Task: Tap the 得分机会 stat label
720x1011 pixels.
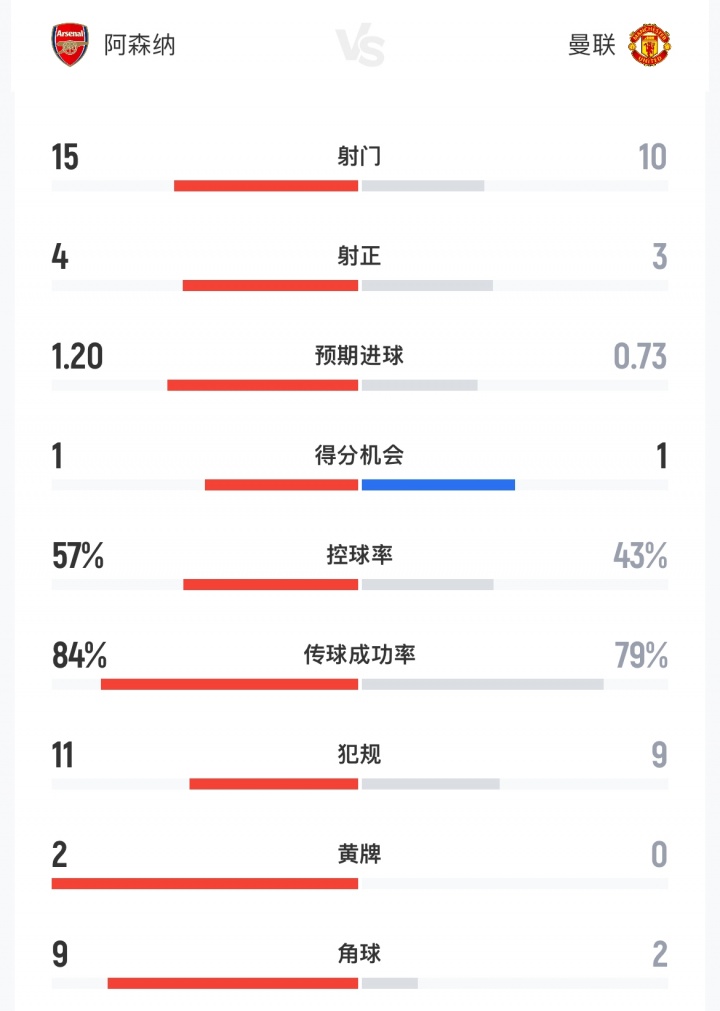Action: (x=359, y=456)
